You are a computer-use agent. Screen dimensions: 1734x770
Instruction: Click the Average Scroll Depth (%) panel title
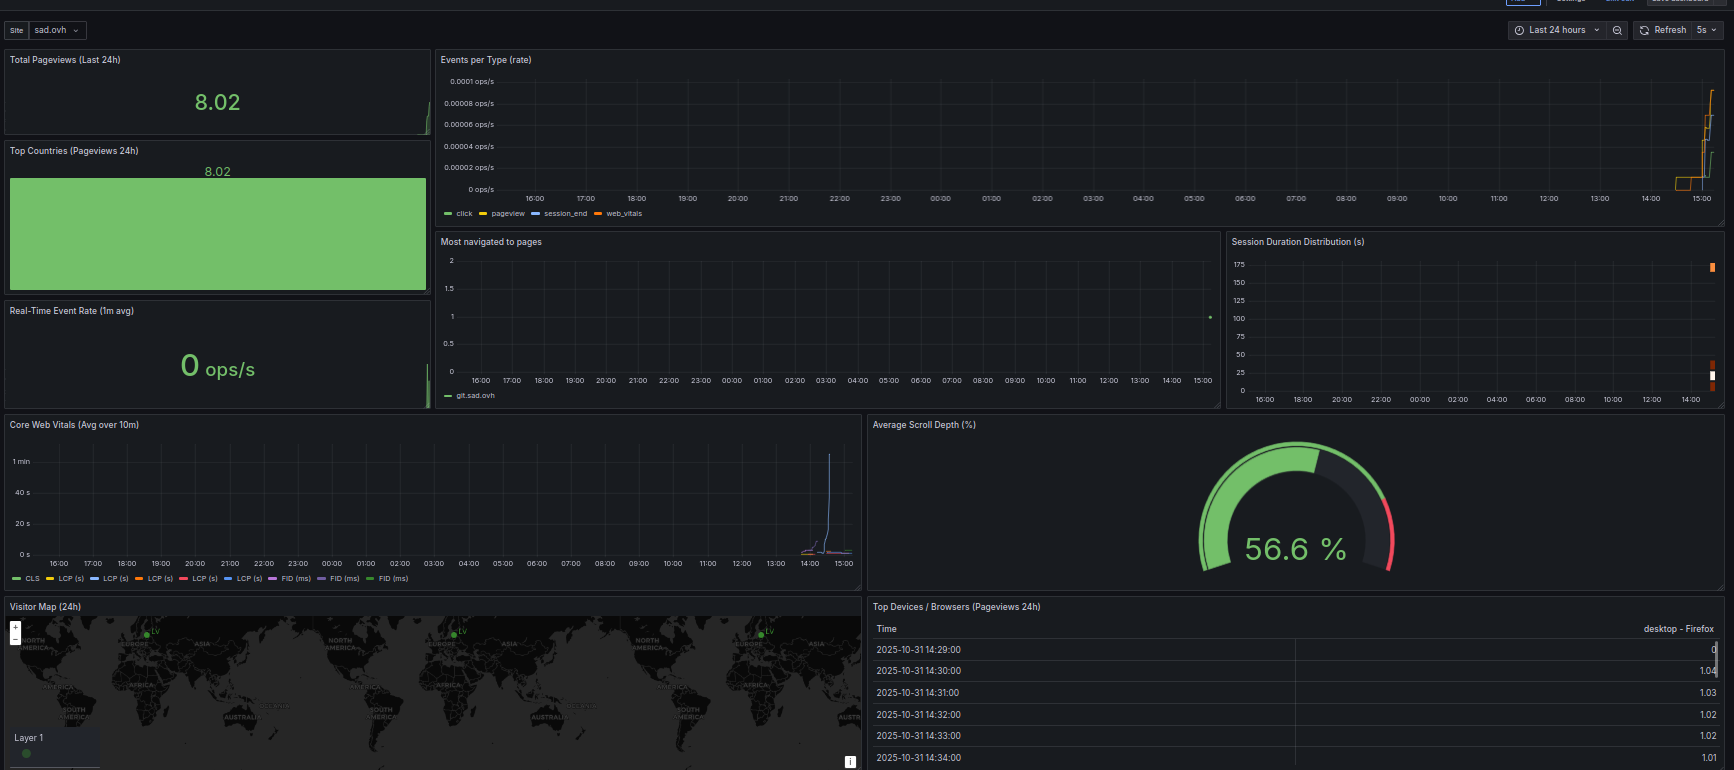(x=924, y=425)
